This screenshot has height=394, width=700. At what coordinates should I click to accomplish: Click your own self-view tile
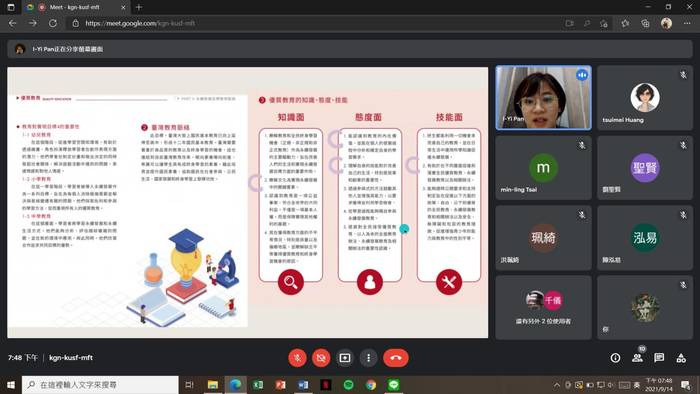point(645,307)
